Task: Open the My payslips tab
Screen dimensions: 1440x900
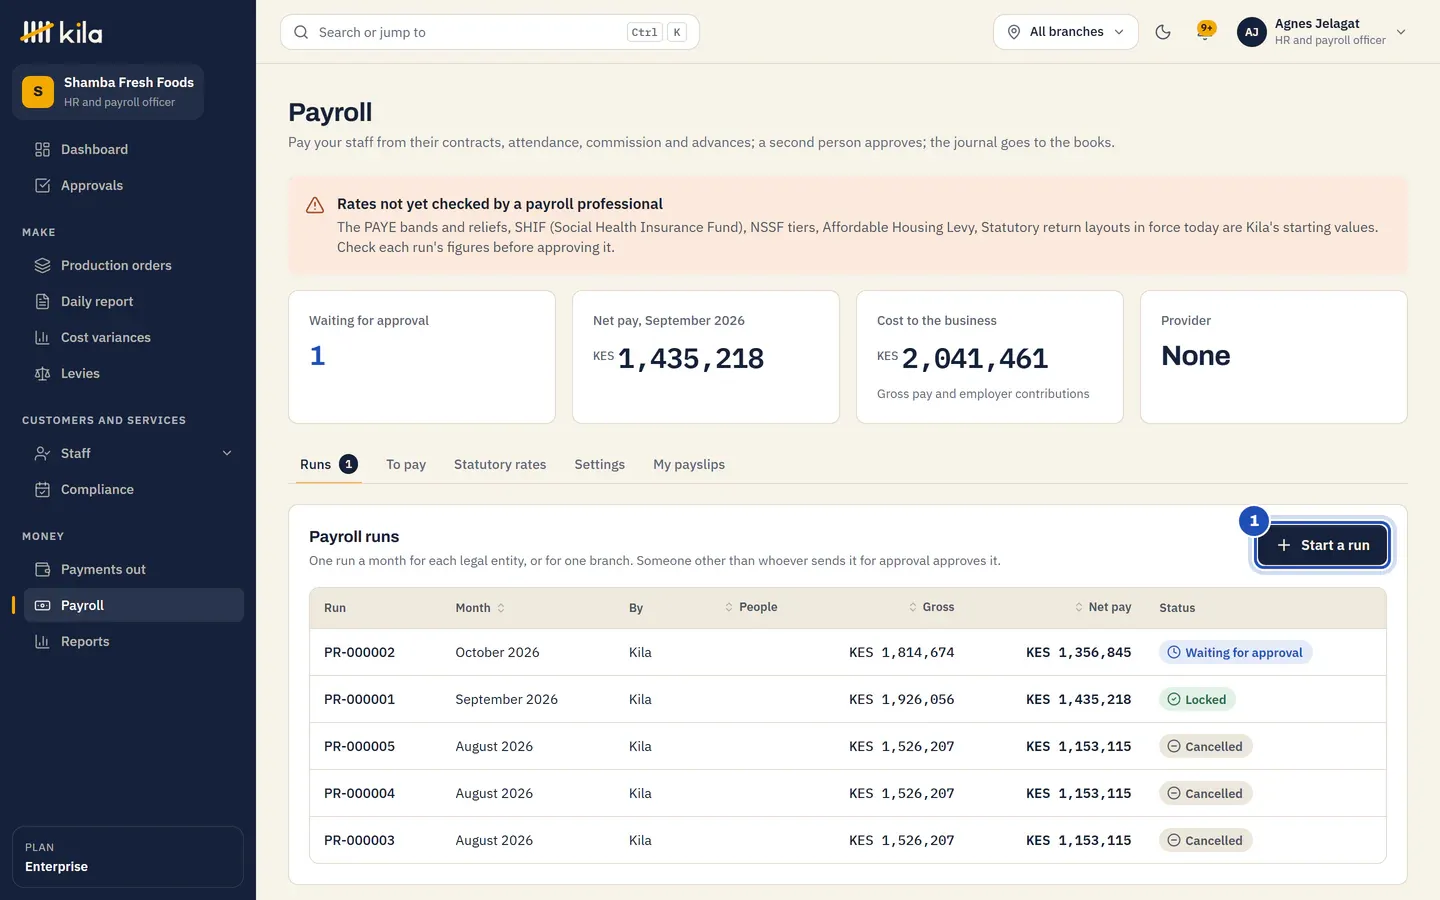Action: click(x=689, y=464)
